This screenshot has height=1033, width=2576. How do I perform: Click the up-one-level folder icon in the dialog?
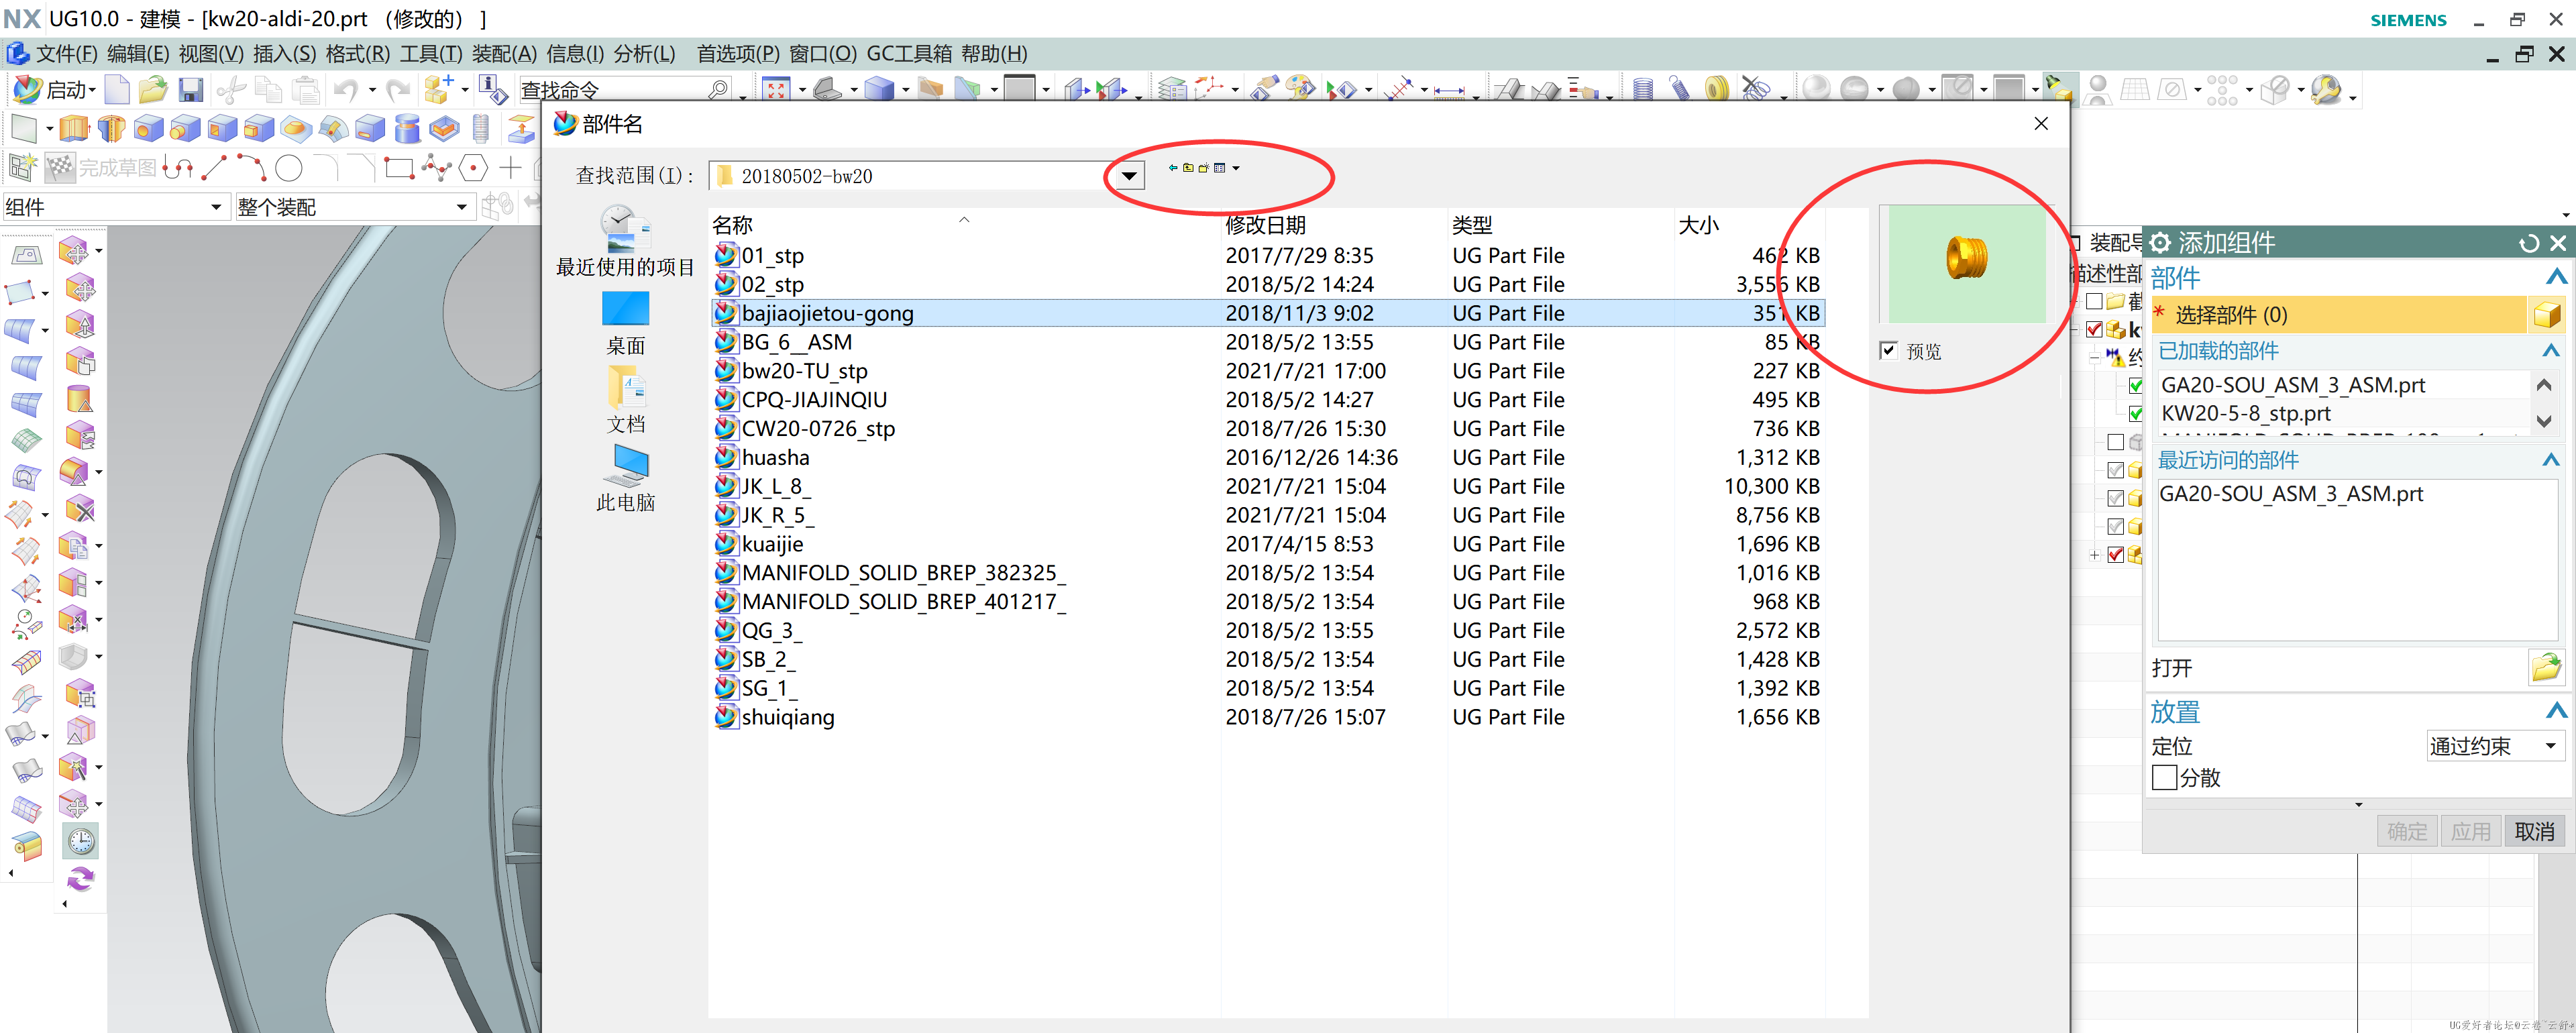1188,168
